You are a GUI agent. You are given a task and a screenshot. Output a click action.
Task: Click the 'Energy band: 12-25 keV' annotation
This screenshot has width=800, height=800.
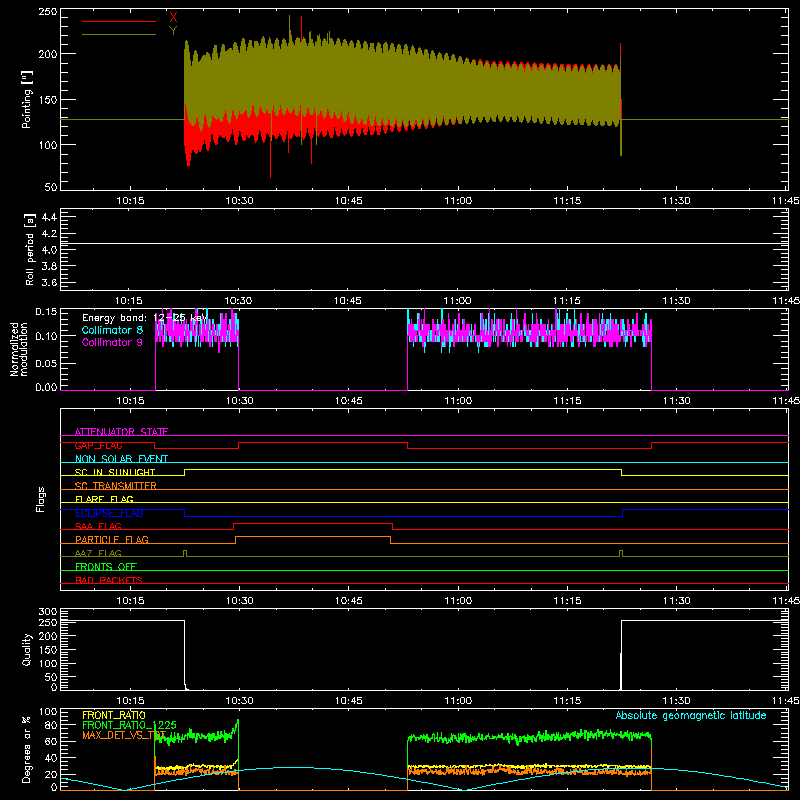coord(145,318)
